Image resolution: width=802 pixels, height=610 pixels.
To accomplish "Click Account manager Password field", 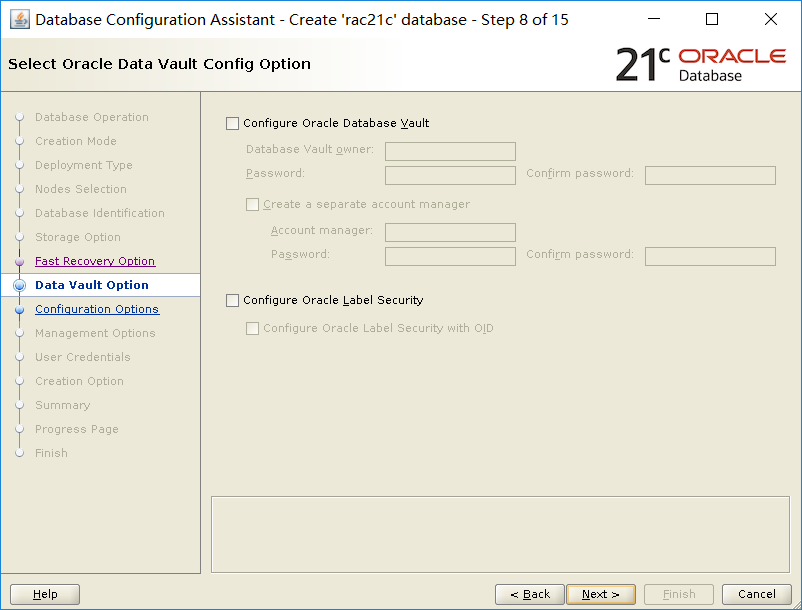I will pyautogui.click(x=450, y=256).
